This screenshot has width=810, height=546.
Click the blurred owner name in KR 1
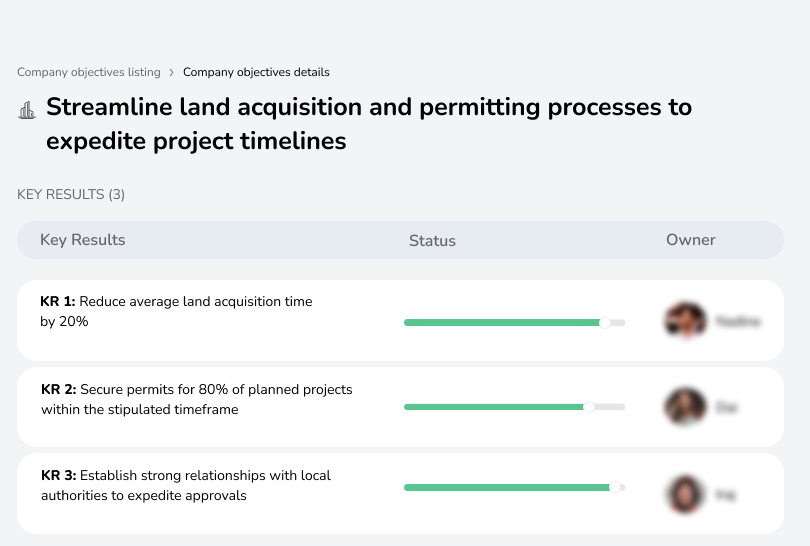pos(738,321)
